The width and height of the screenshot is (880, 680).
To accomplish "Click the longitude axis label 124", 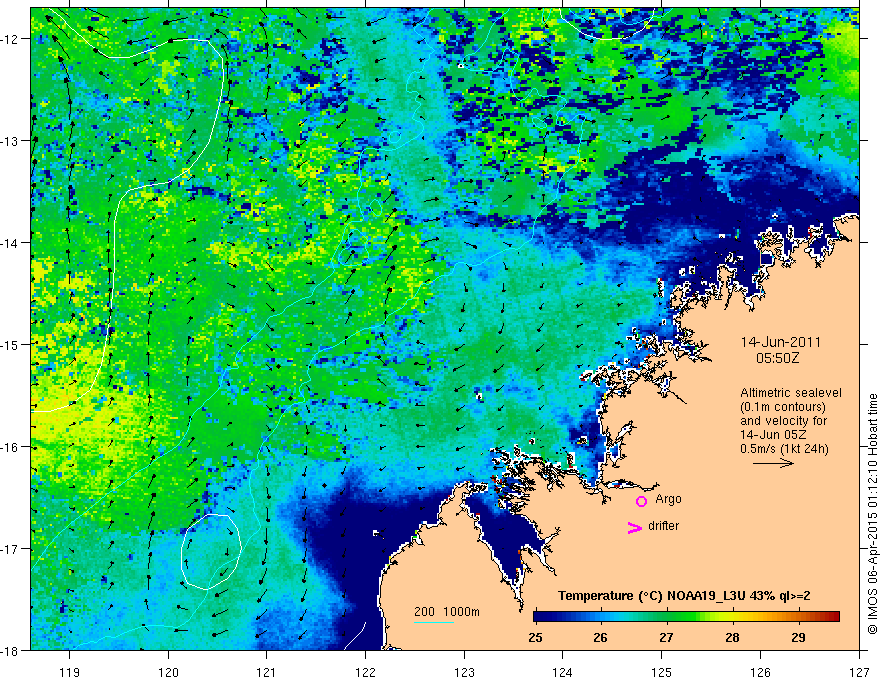I will [563, 672].
